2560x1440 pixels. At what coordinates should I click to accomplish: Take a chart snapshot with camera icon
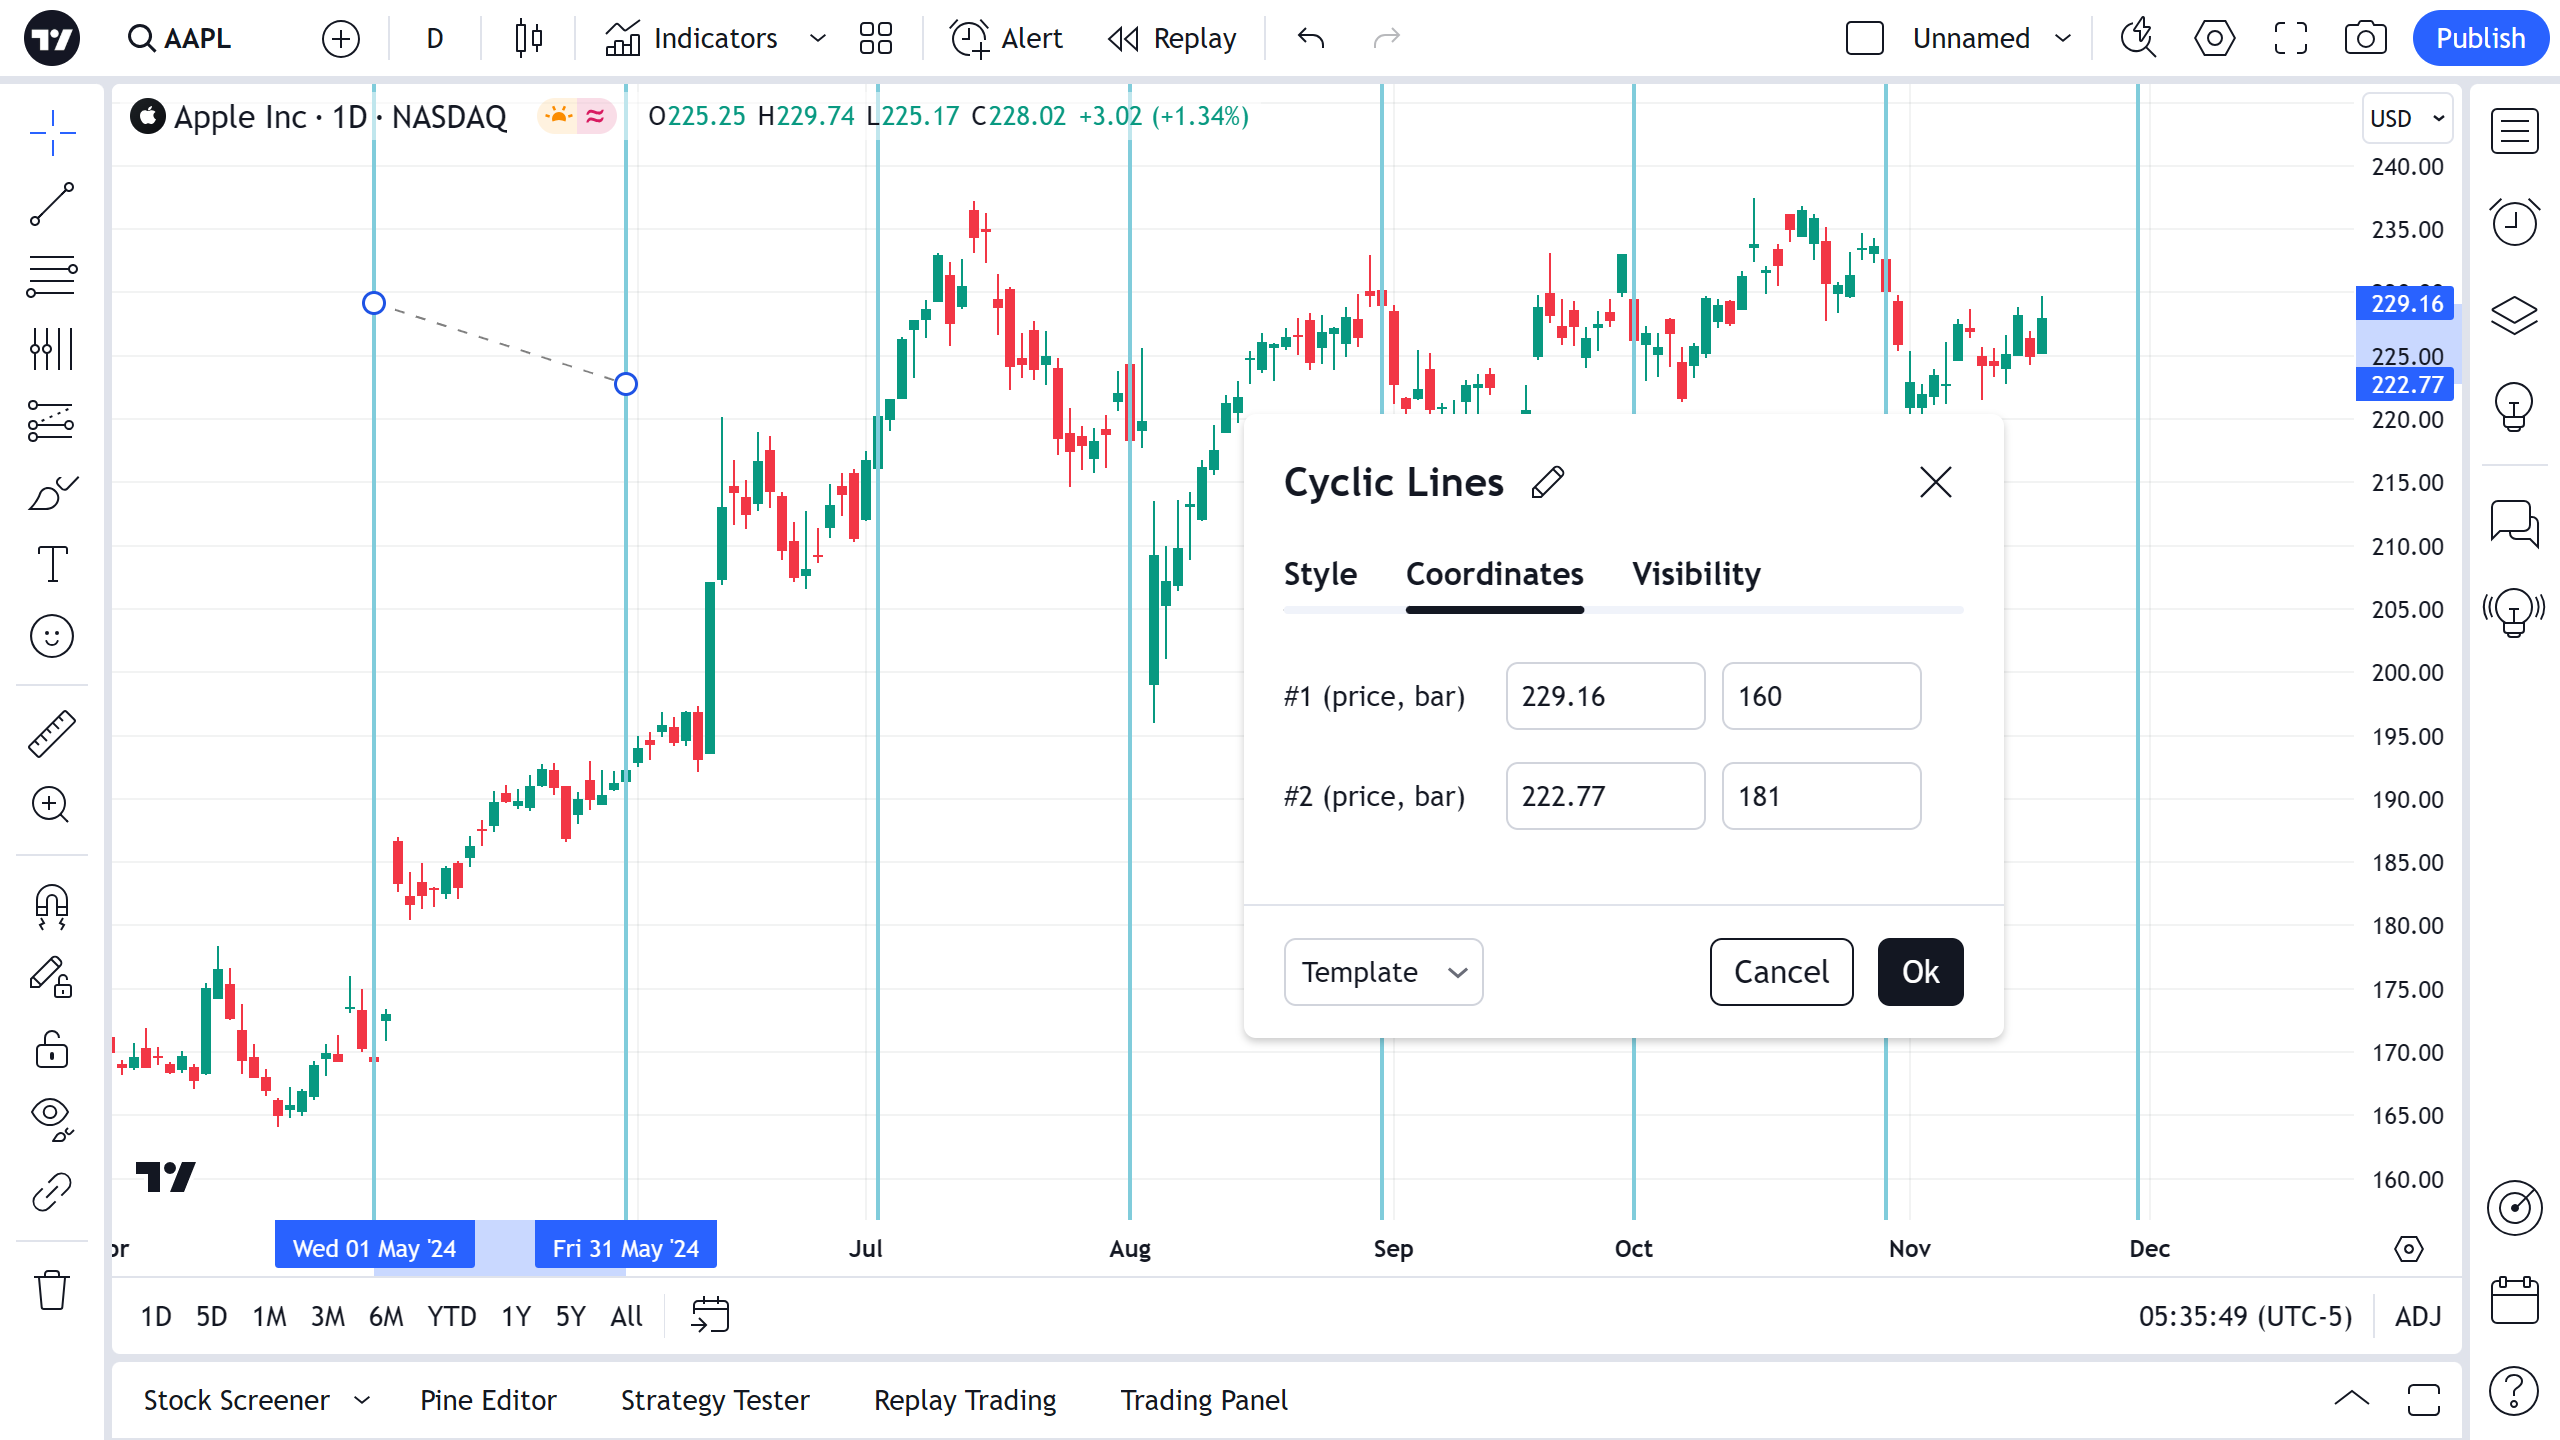(x=2365, y=39)
